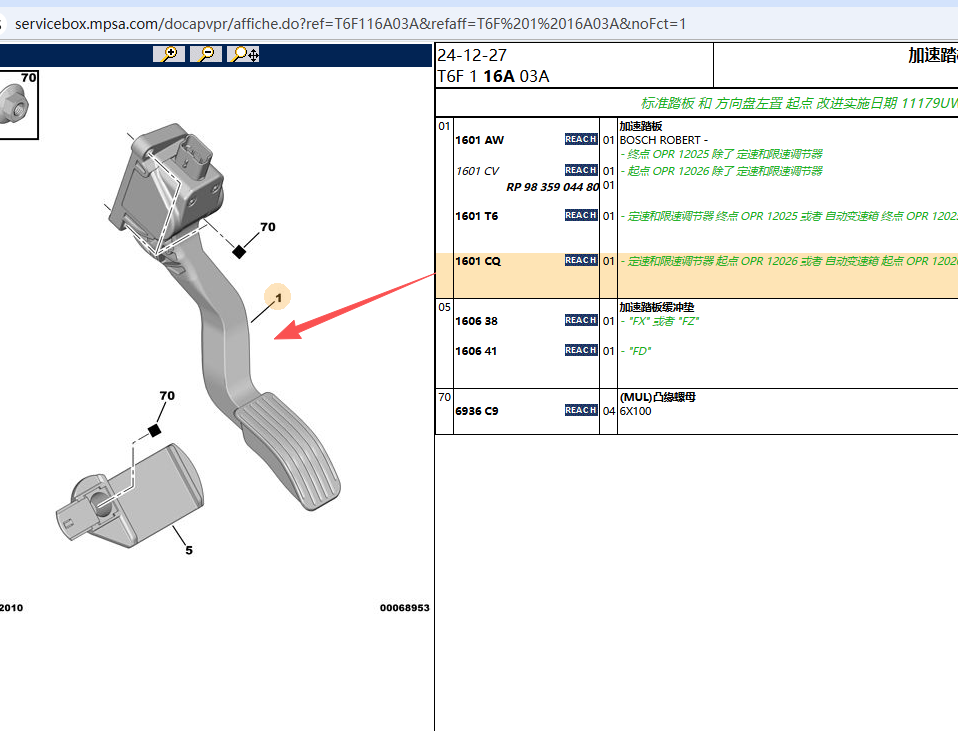Image resolution: width=958 pixels, height=735 pixels.
Task: Open REACH info for part 1601 T6
Action: point(581,216)
